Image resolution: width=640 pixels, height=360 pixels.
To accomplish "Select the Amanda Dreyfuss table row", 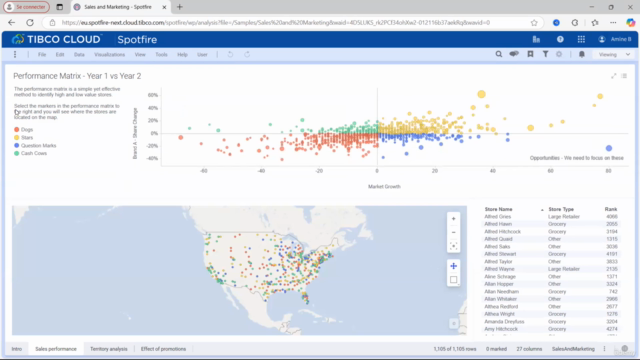I will pyautogui.click(x=551, y=322).
